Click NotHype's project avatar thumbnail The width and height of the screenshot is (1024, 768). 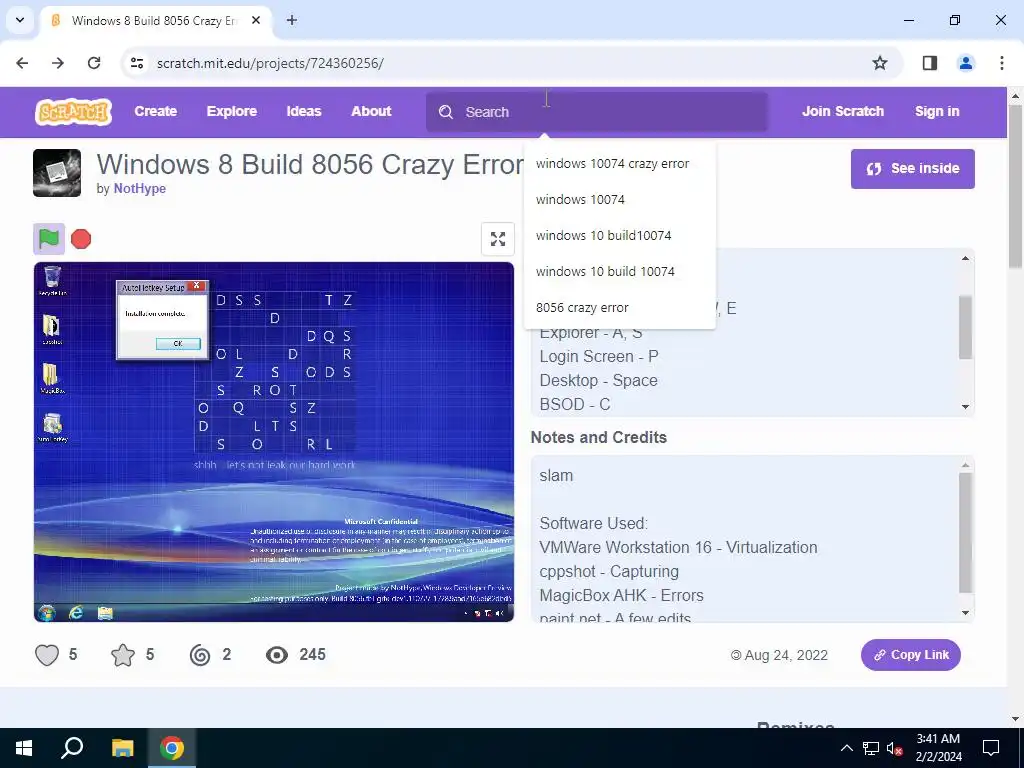(x=57, y=173)
